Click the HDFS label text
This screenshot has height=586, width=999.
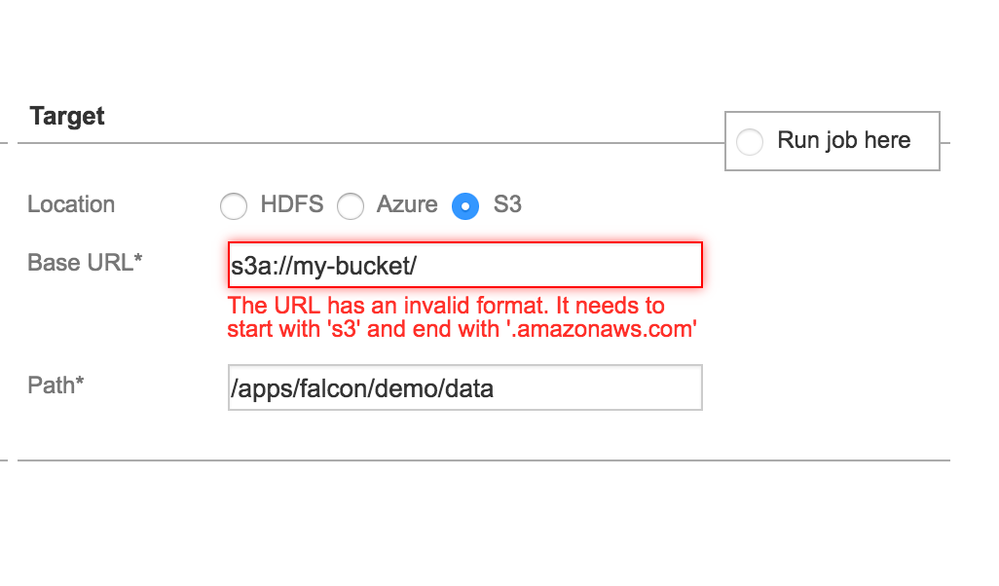(x=292, y=205)
